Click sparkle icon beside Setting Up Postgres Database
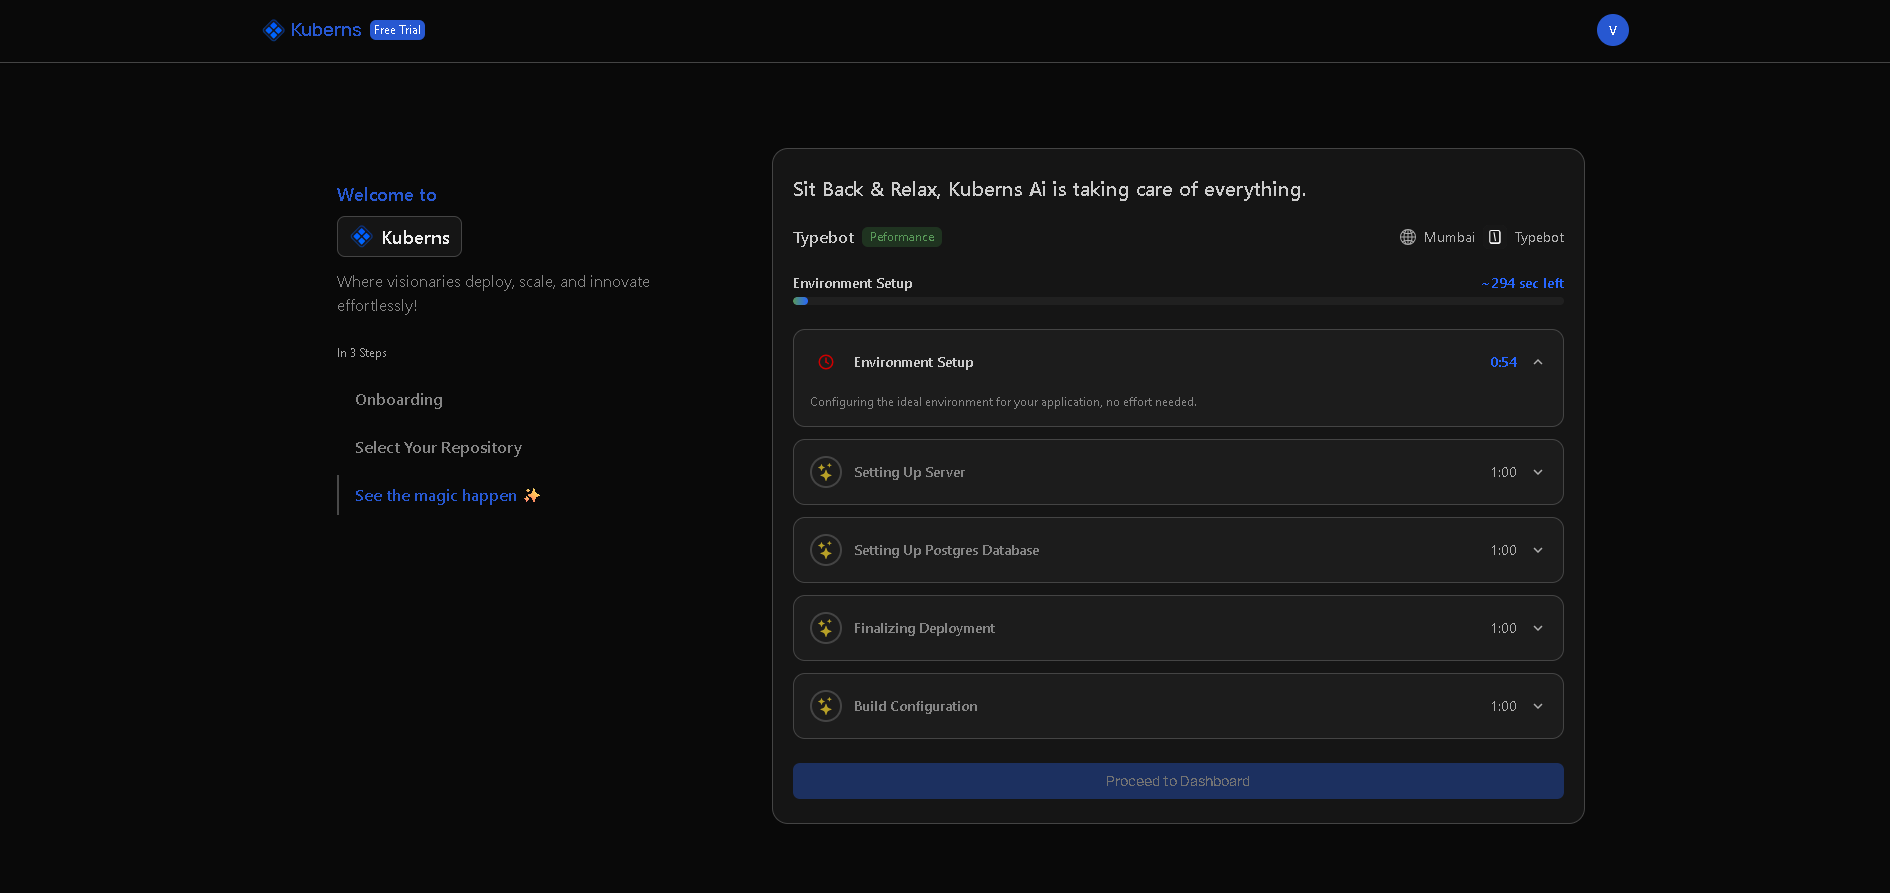Image resolution: width=1890 pixels, height=893 pixels. click(x=826, y=550)
